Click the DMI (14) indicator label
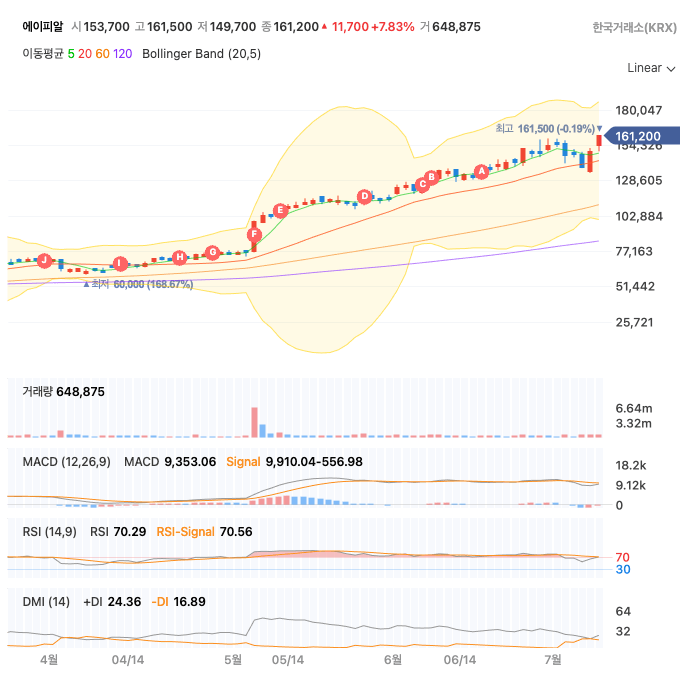This screenshot has width=680, height=697. click(46, 602)
